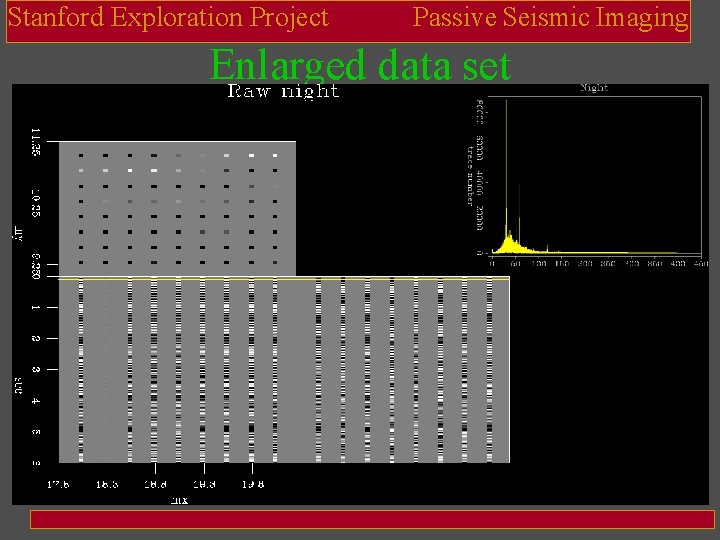The height and width of the screenshot is (540, 720).
Task: Click the "17.6" tick on the mx axis
Action: click(58, 484)
